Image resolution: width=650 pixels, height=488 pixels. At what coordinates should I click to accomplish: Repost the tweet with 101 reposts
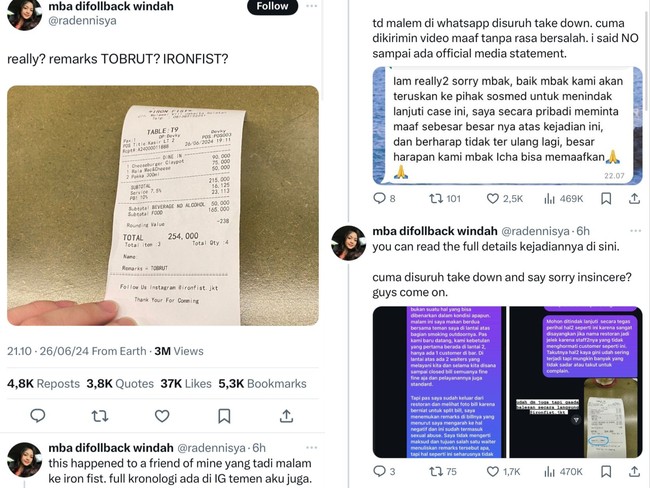point(445,199)
